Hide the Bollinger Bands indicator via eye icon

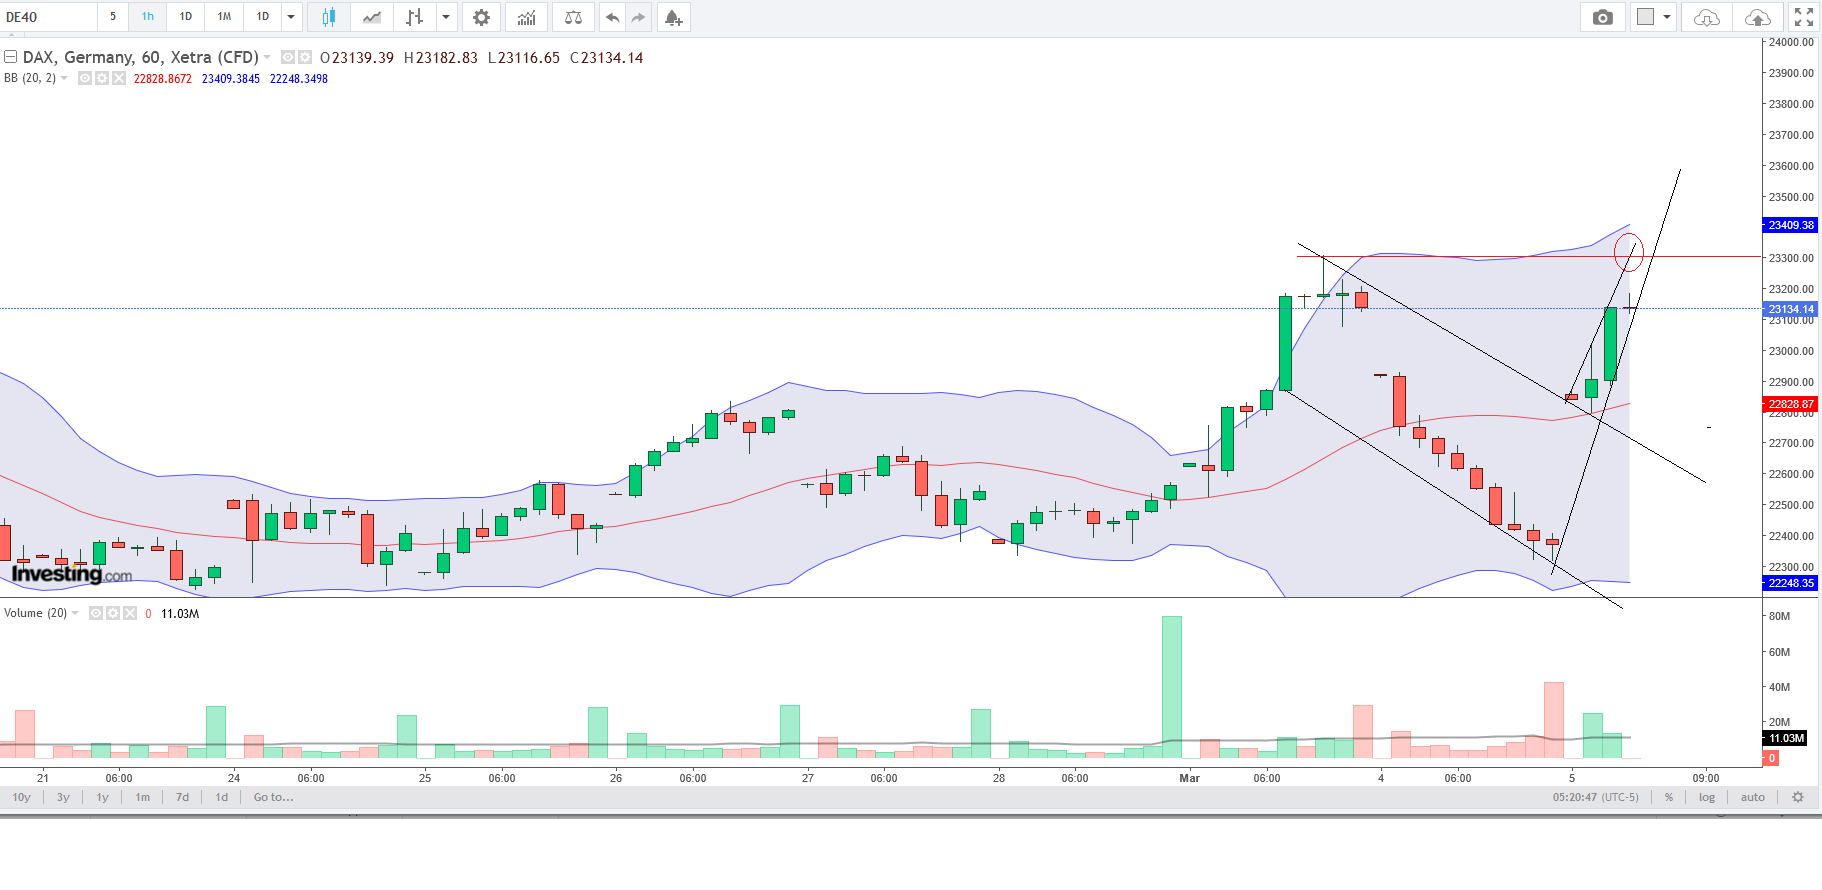point(85,78)
